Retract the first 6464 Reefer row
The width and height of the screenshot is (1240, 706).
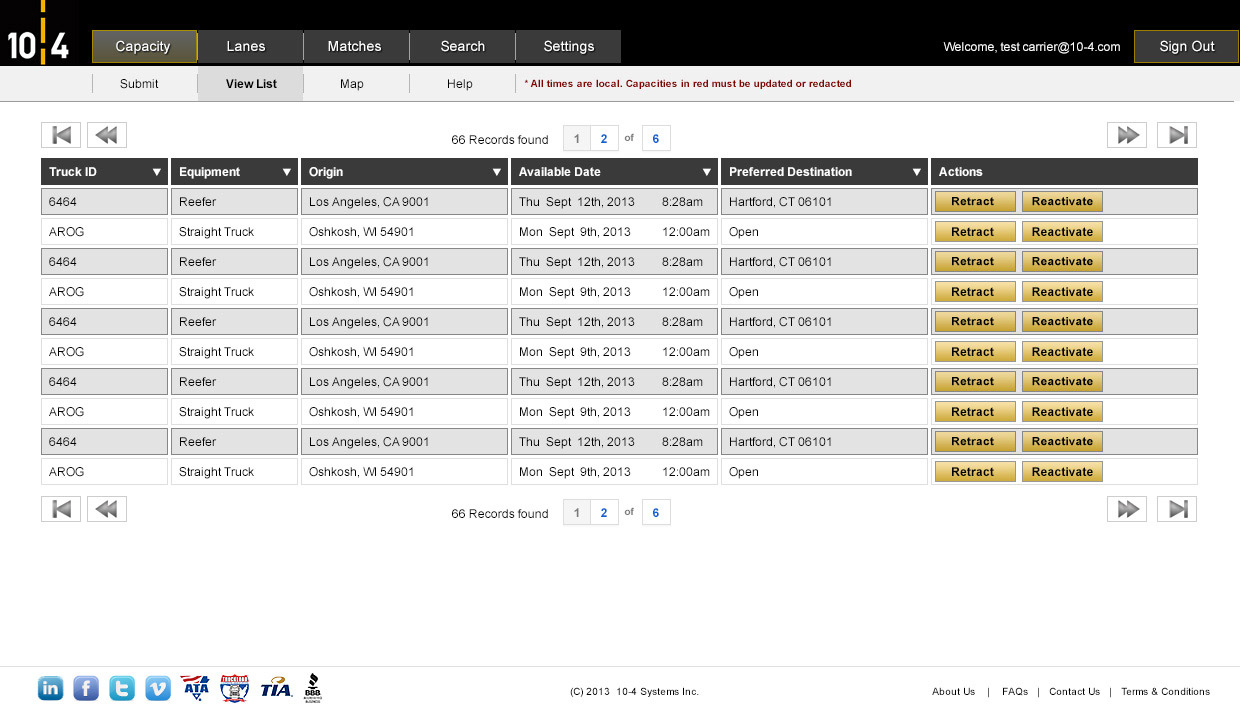973,201
